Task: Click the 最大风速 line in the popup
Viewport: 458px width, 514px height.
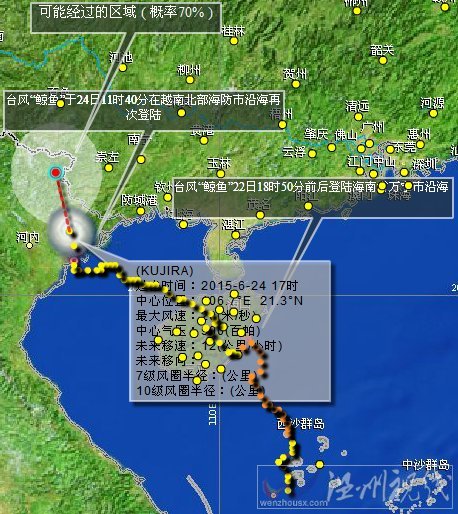Action: tap(197, 316)
